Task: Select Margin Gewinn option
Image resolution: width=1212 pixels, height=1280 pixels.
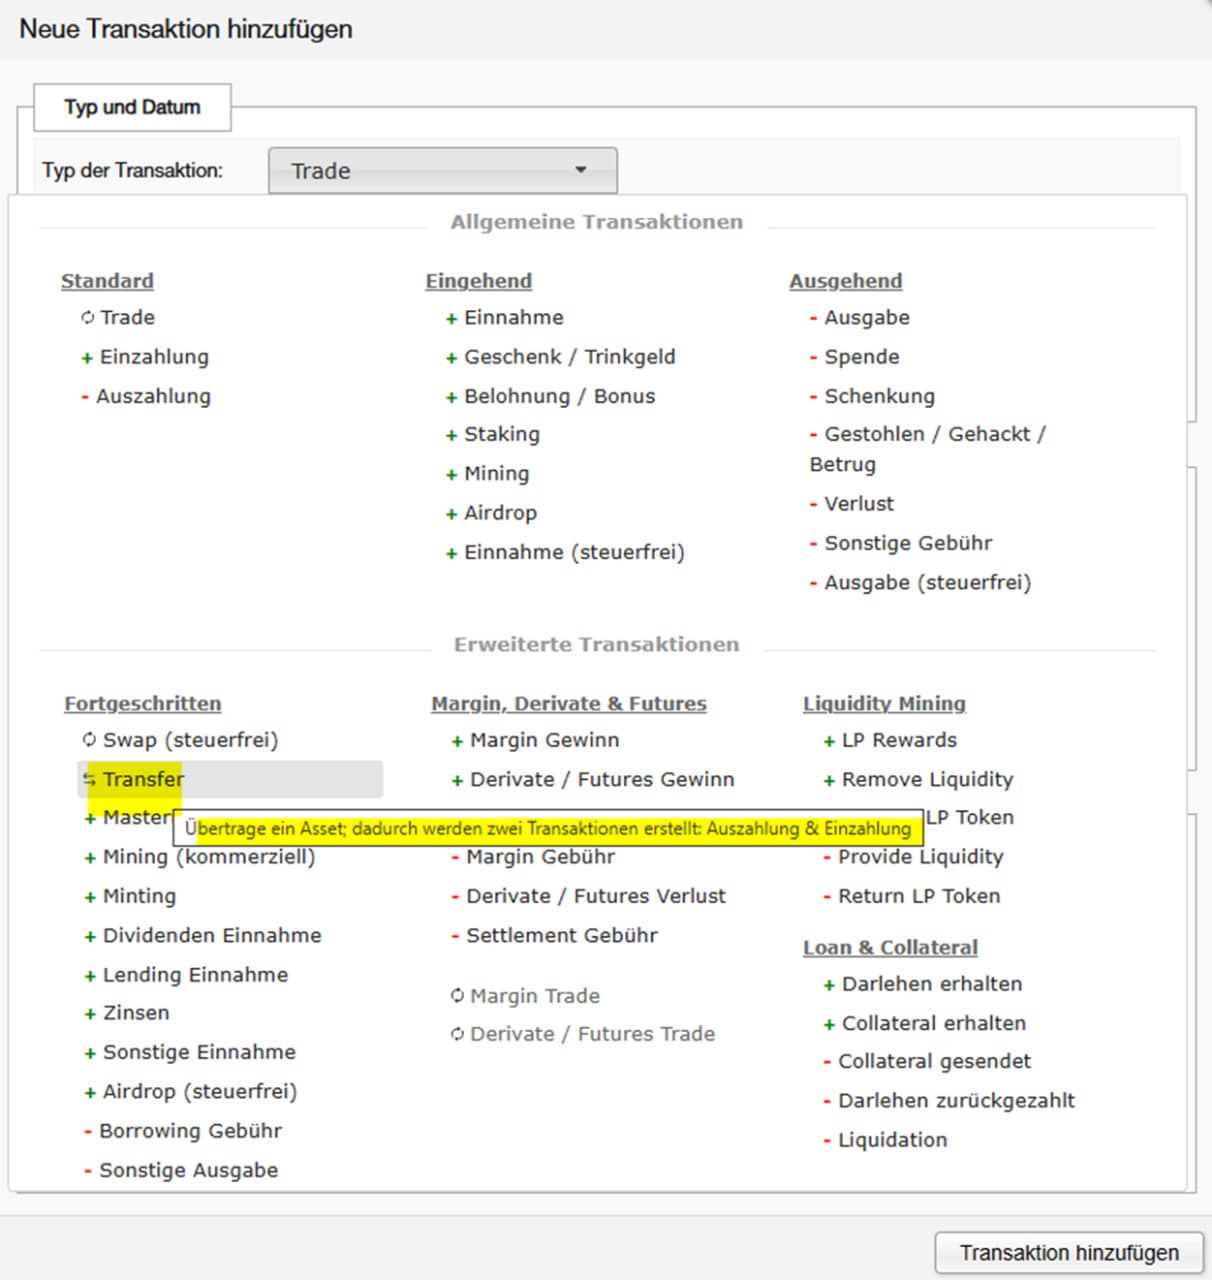Action: [544, 740]
